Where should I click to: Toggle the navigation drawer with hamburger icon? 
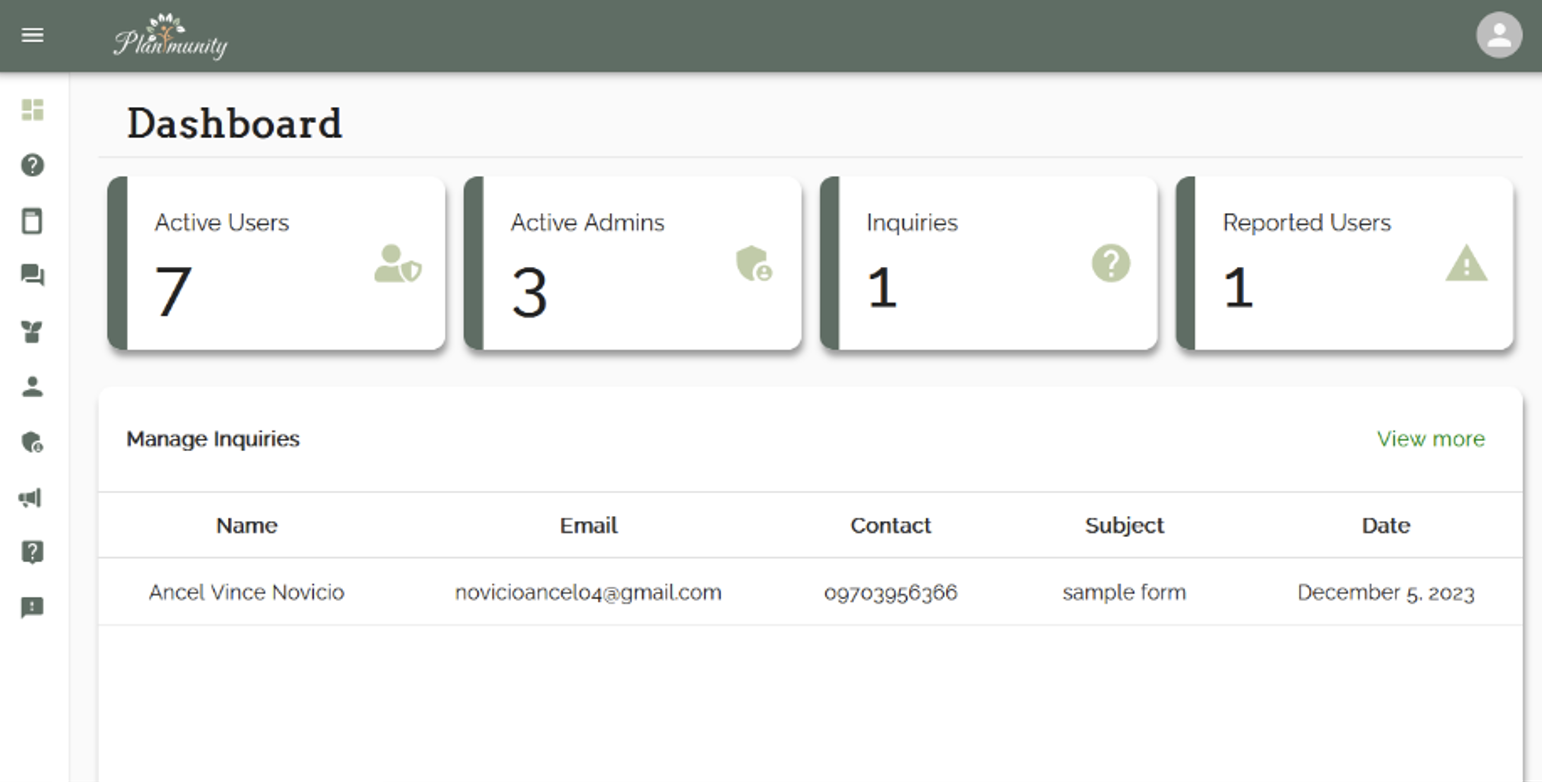point(33,34)
